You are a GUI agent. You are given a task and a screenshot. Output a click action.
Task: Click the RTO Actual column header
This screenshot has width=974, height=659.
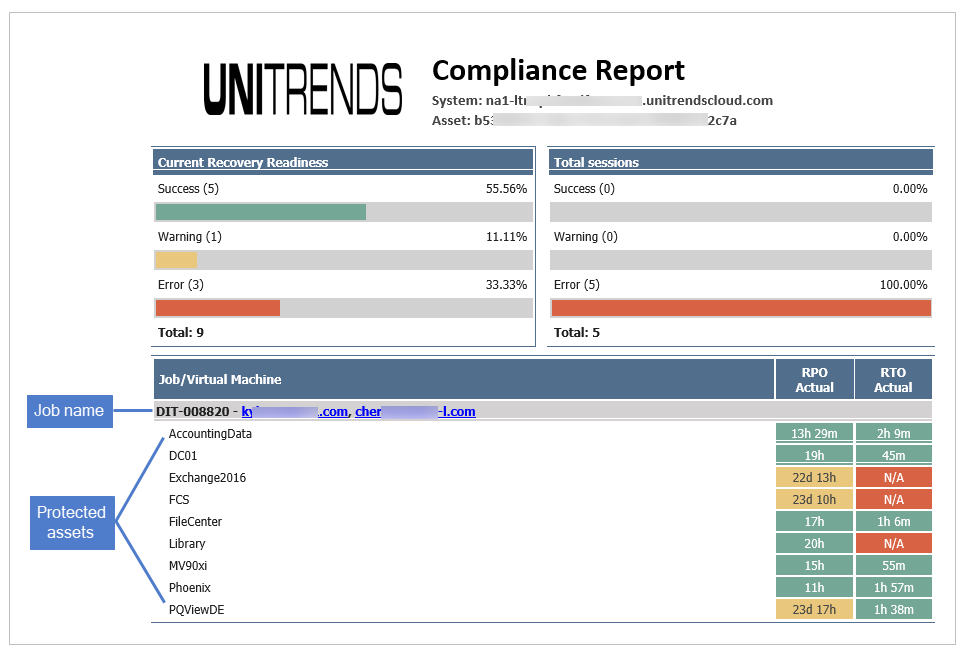click(x=893, y=379)
